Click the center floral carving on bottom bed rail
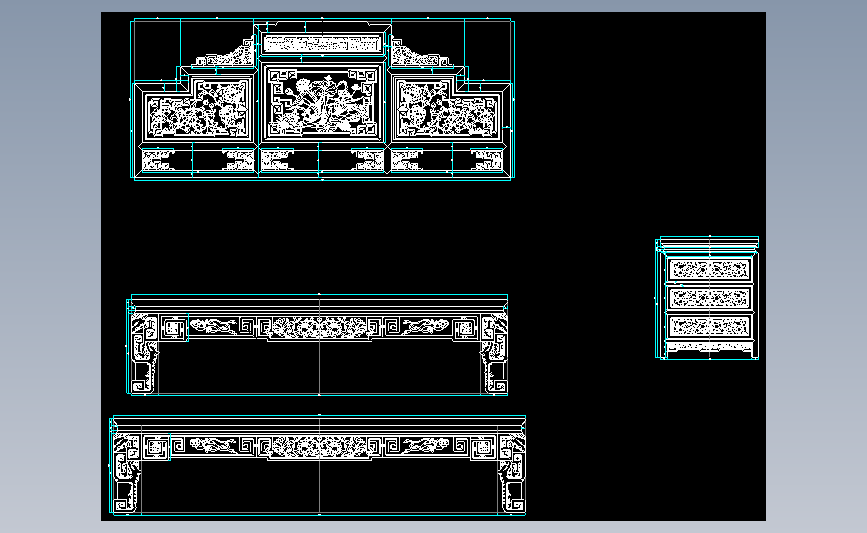The height and width of the screenshot is (533, 867). [319, 446]
